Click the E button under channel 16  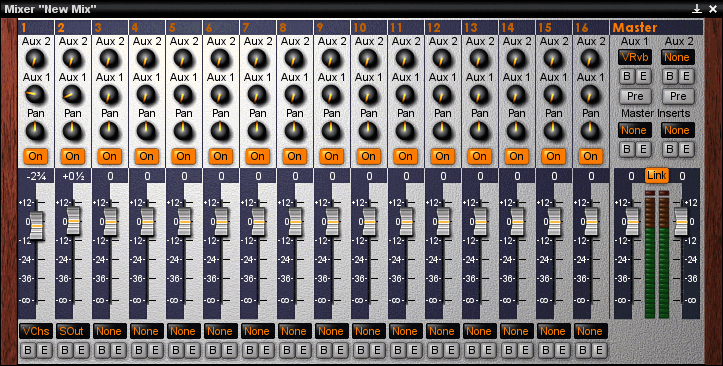(599, 350)
